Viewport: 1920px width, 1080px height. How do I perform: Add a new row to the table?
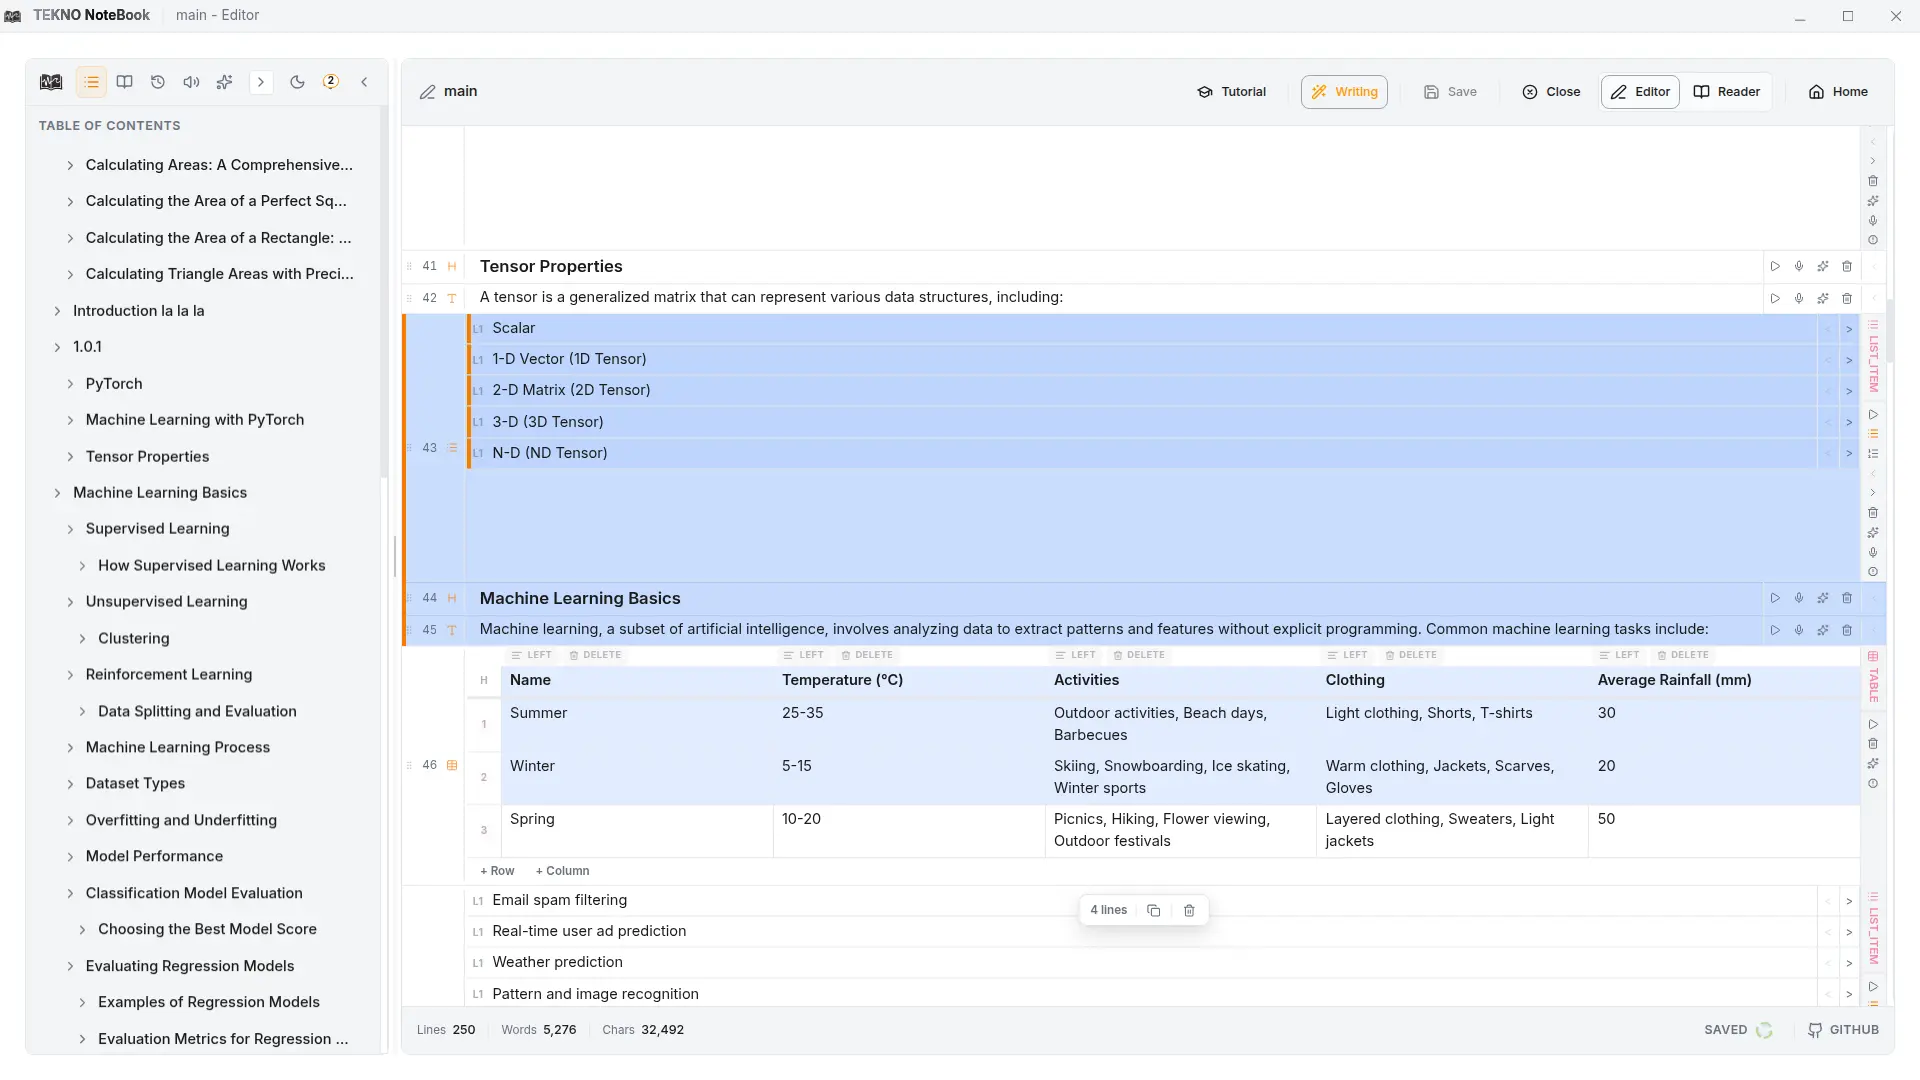click(x=497, y=871)
